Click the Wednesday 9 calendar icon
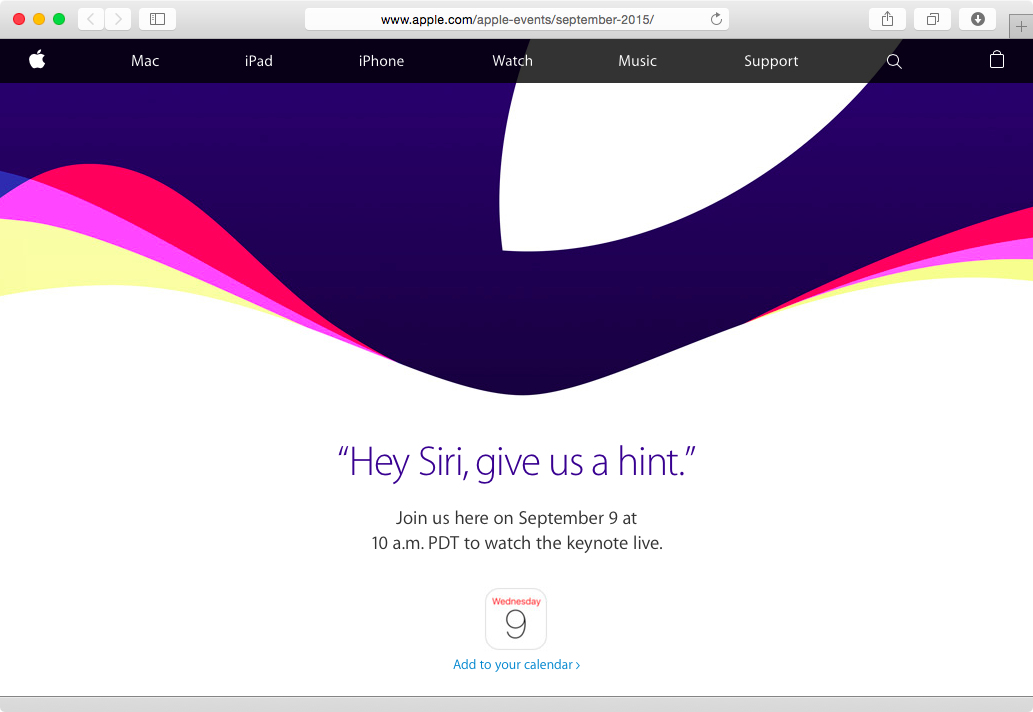 [x=516, y=618]
